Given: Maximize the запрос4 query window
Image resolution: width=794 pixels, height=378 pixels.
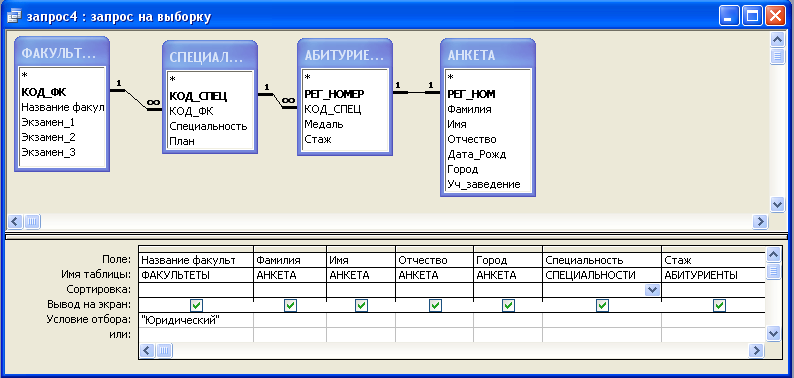Looking at the screenshot, I should (x=752, y=16).
